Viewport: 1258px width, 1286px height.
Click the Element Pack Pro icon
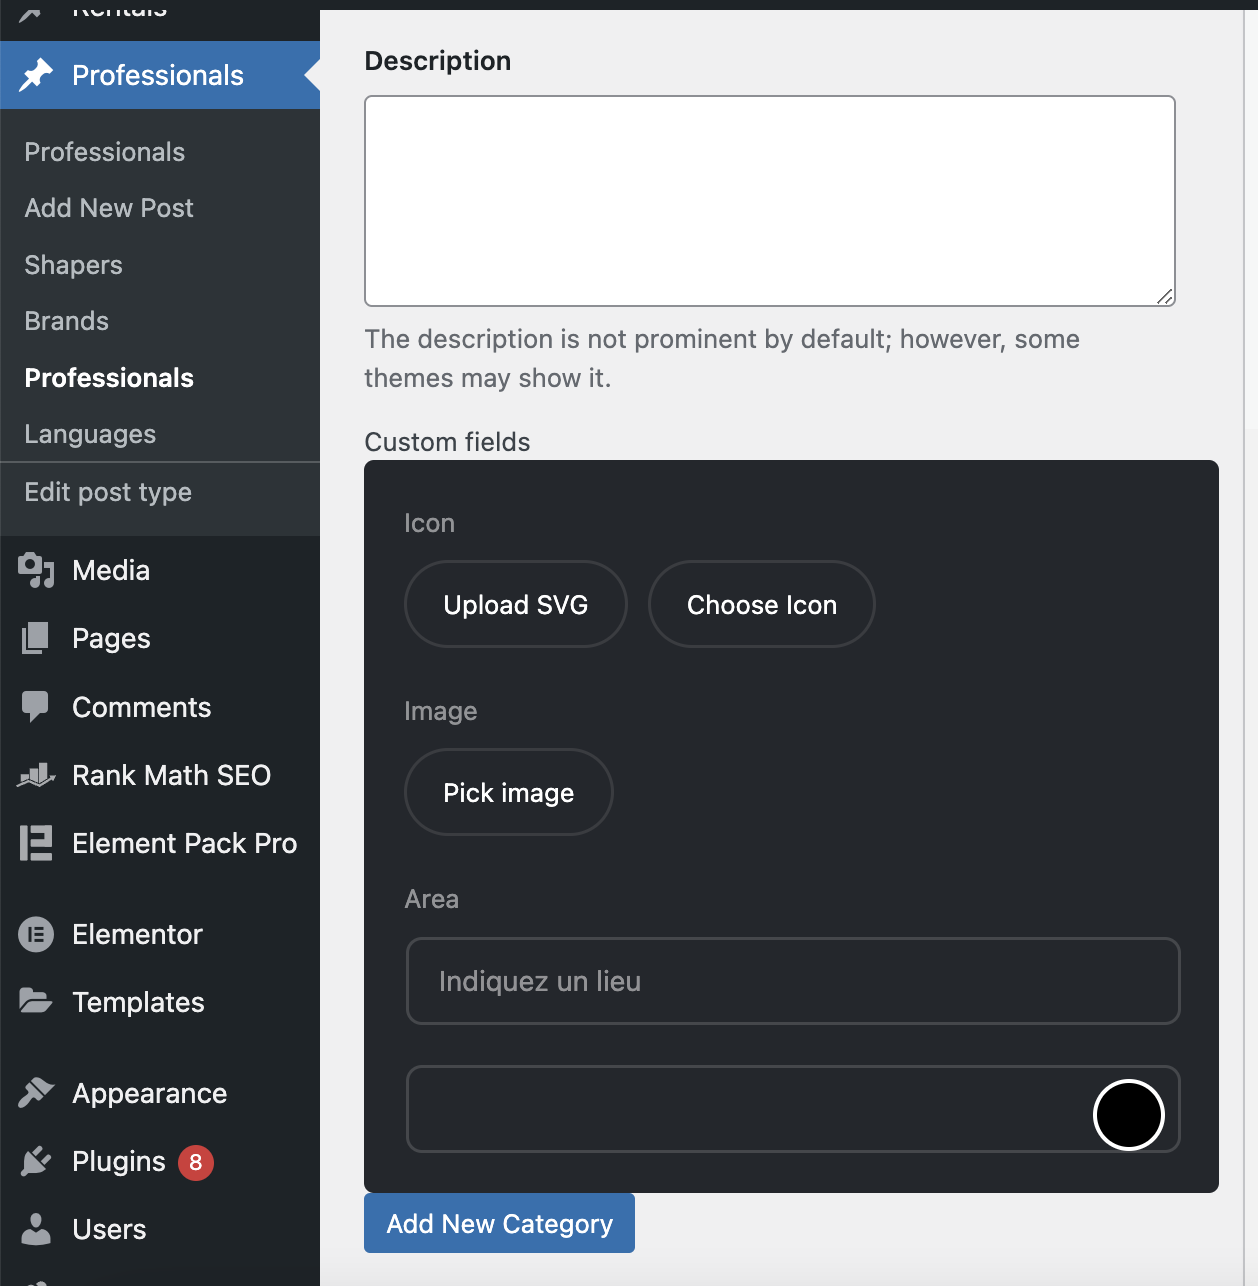36,843
